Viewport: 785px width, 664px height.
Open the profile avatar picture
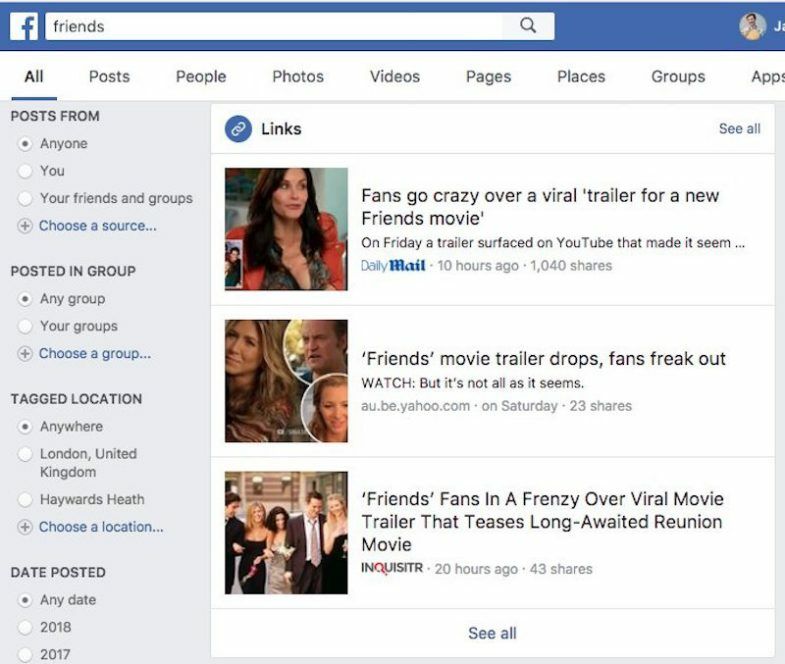[x=752, y=26]
